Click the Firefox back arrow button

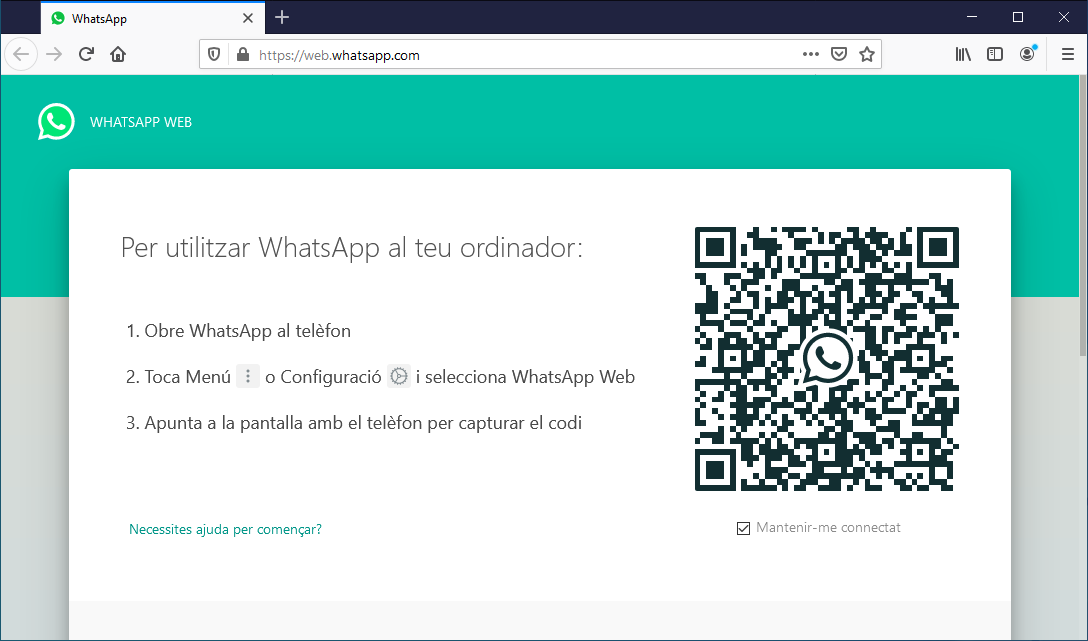pos(21,54)
